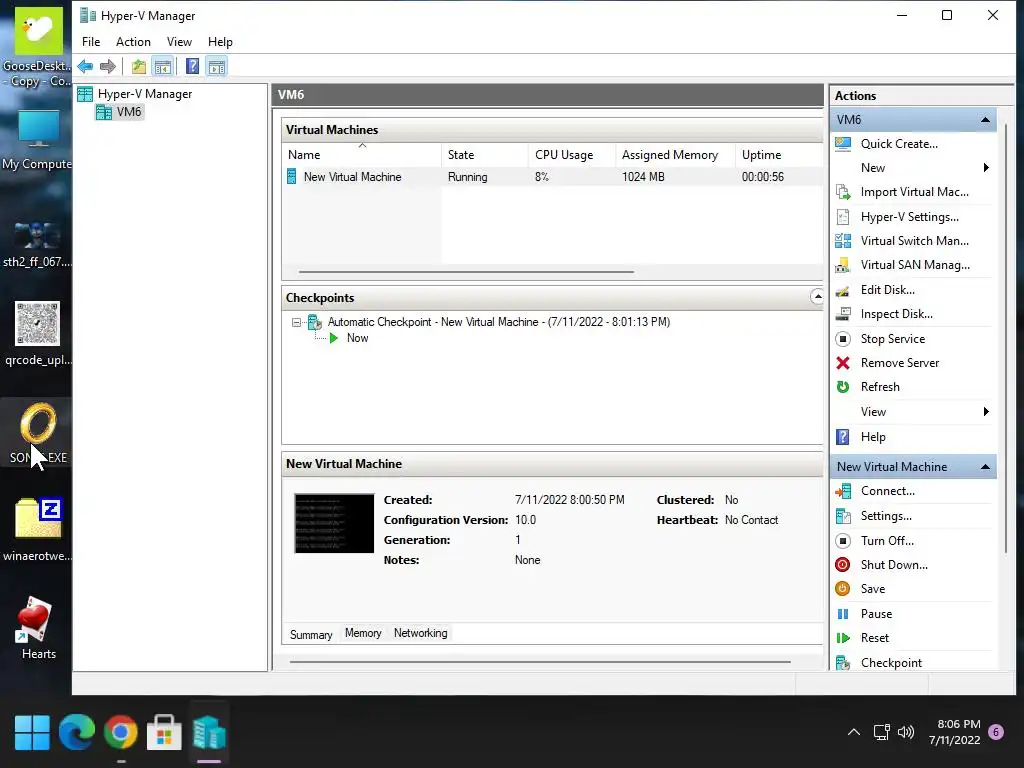Screen dimensions: 1024x768
Task: Click the Connect icon under New Virtual Machine
Action: click(x=843, y=491)
